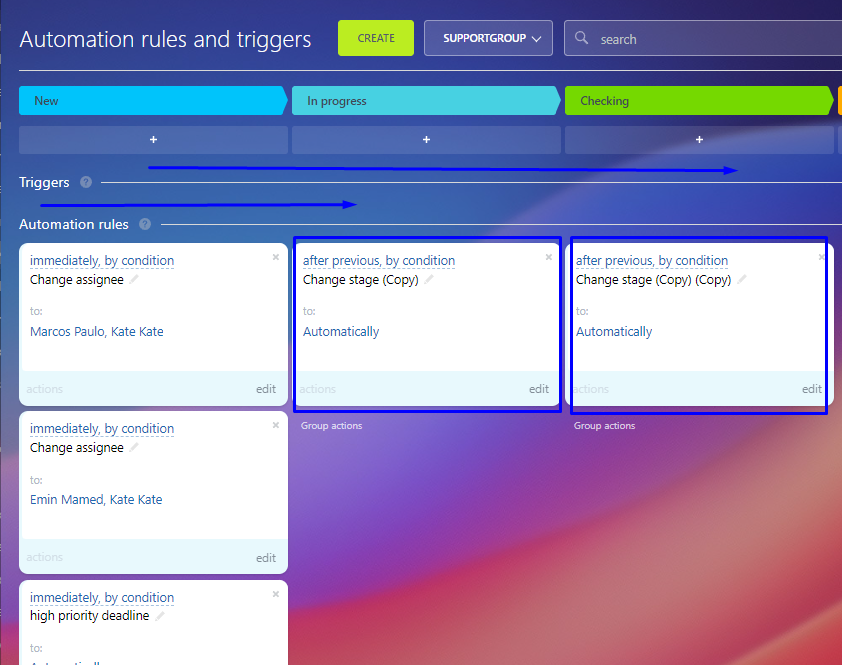Remove the Emin Mamed Change assignee rule
The image size is (842, 665).
pyautogui.click(x=276, y=425)
